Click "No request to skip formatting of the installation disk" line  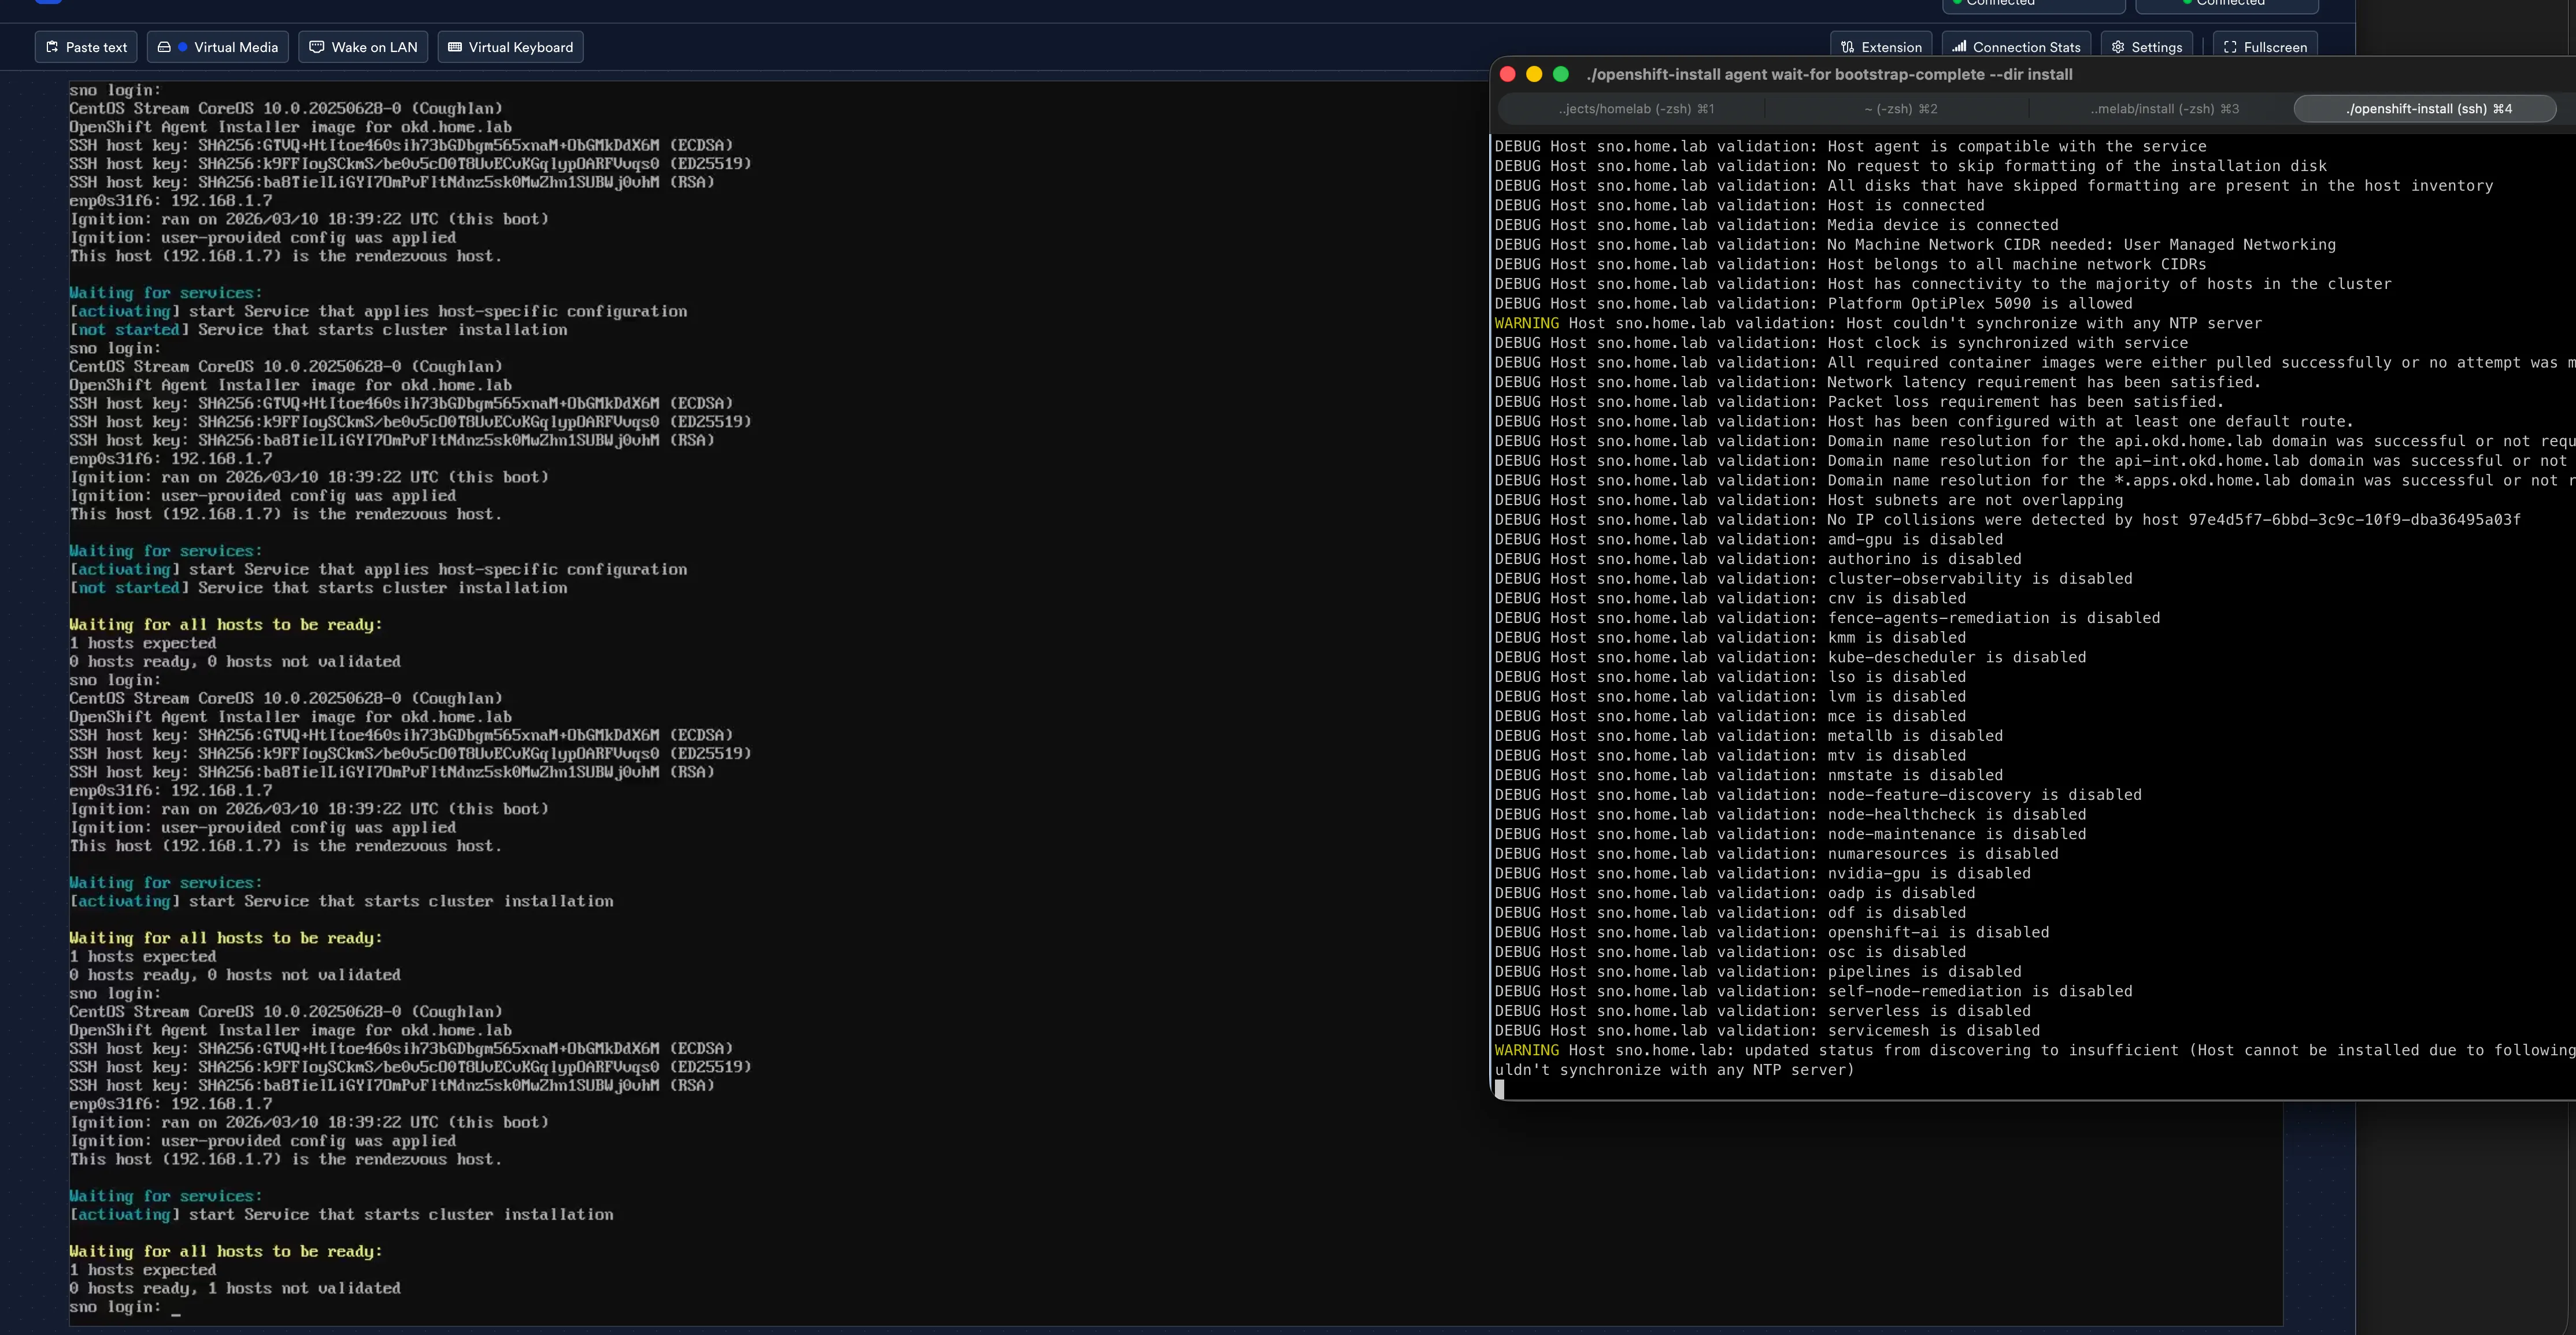[1911, 166]
